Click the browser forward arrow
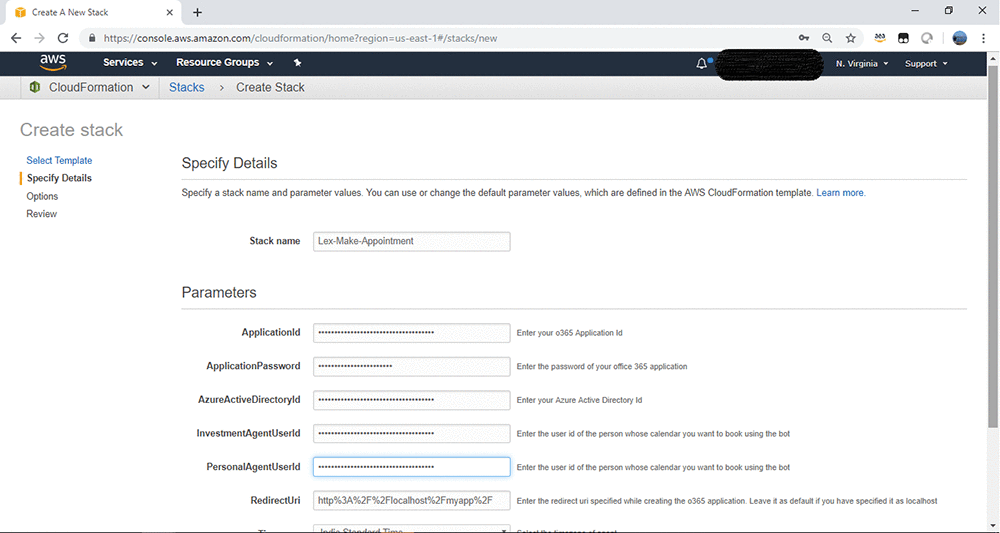 point(40,38)
